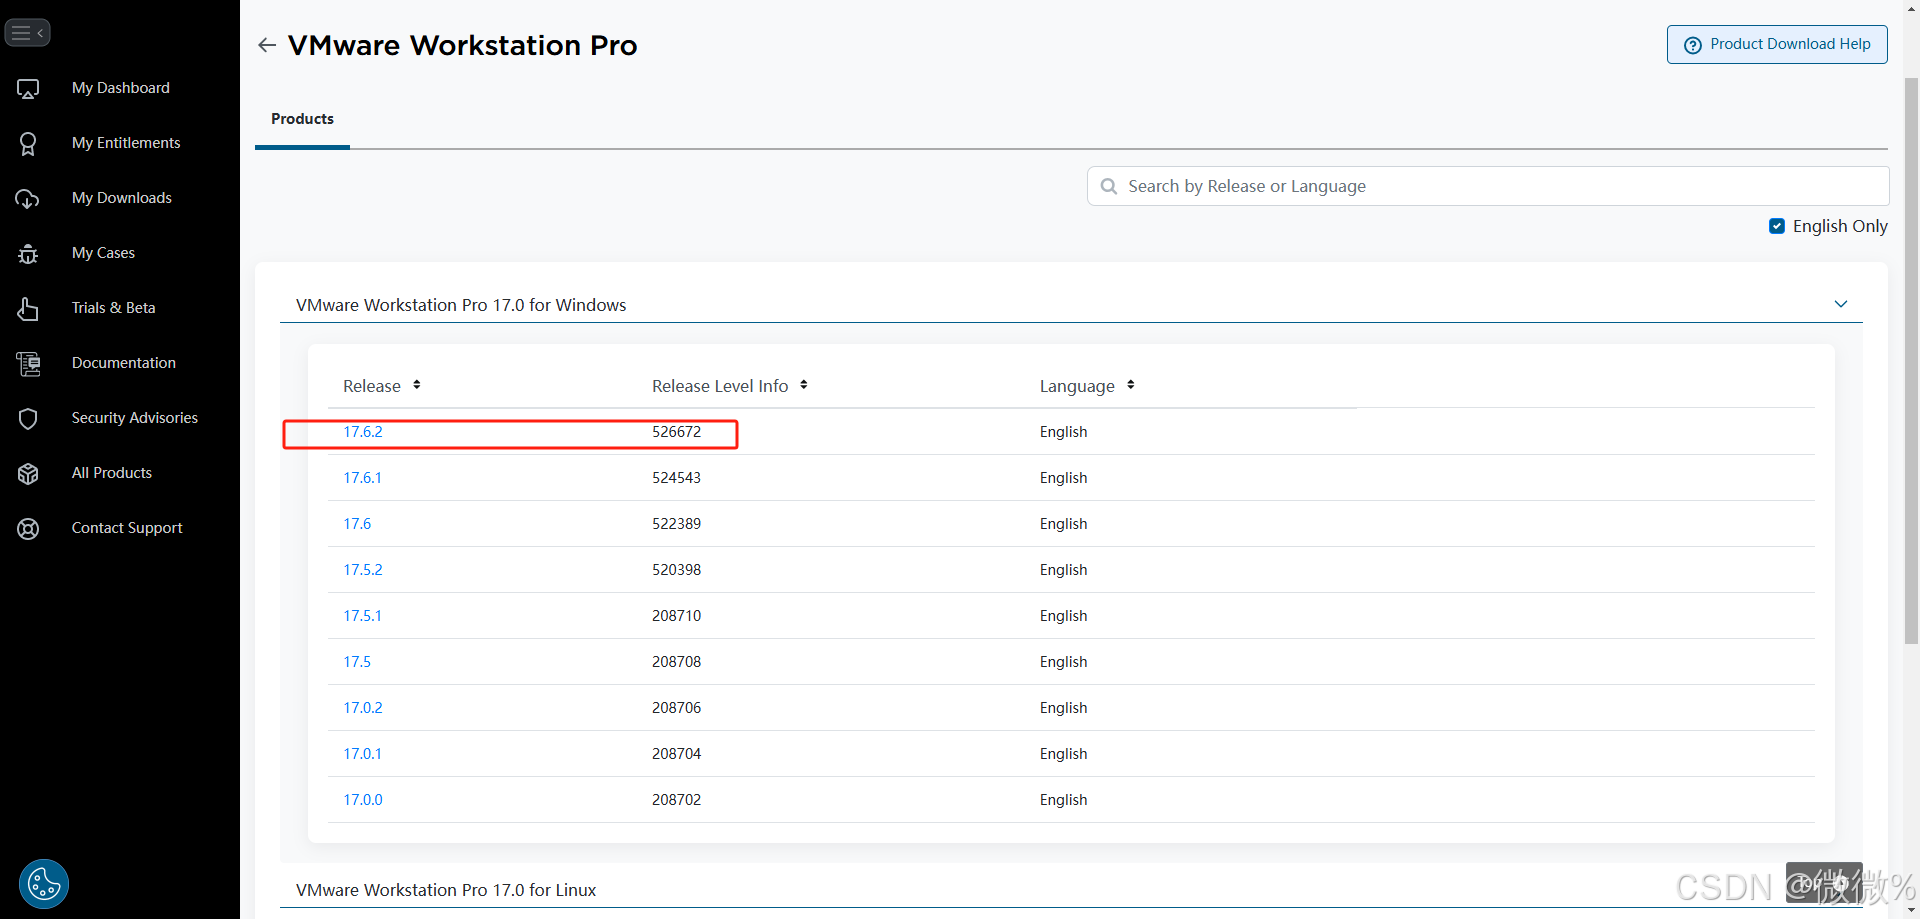Open My Cases from the sidebar
The width and height of the screenshot is (1920, 919).
[x=103, y=253]
